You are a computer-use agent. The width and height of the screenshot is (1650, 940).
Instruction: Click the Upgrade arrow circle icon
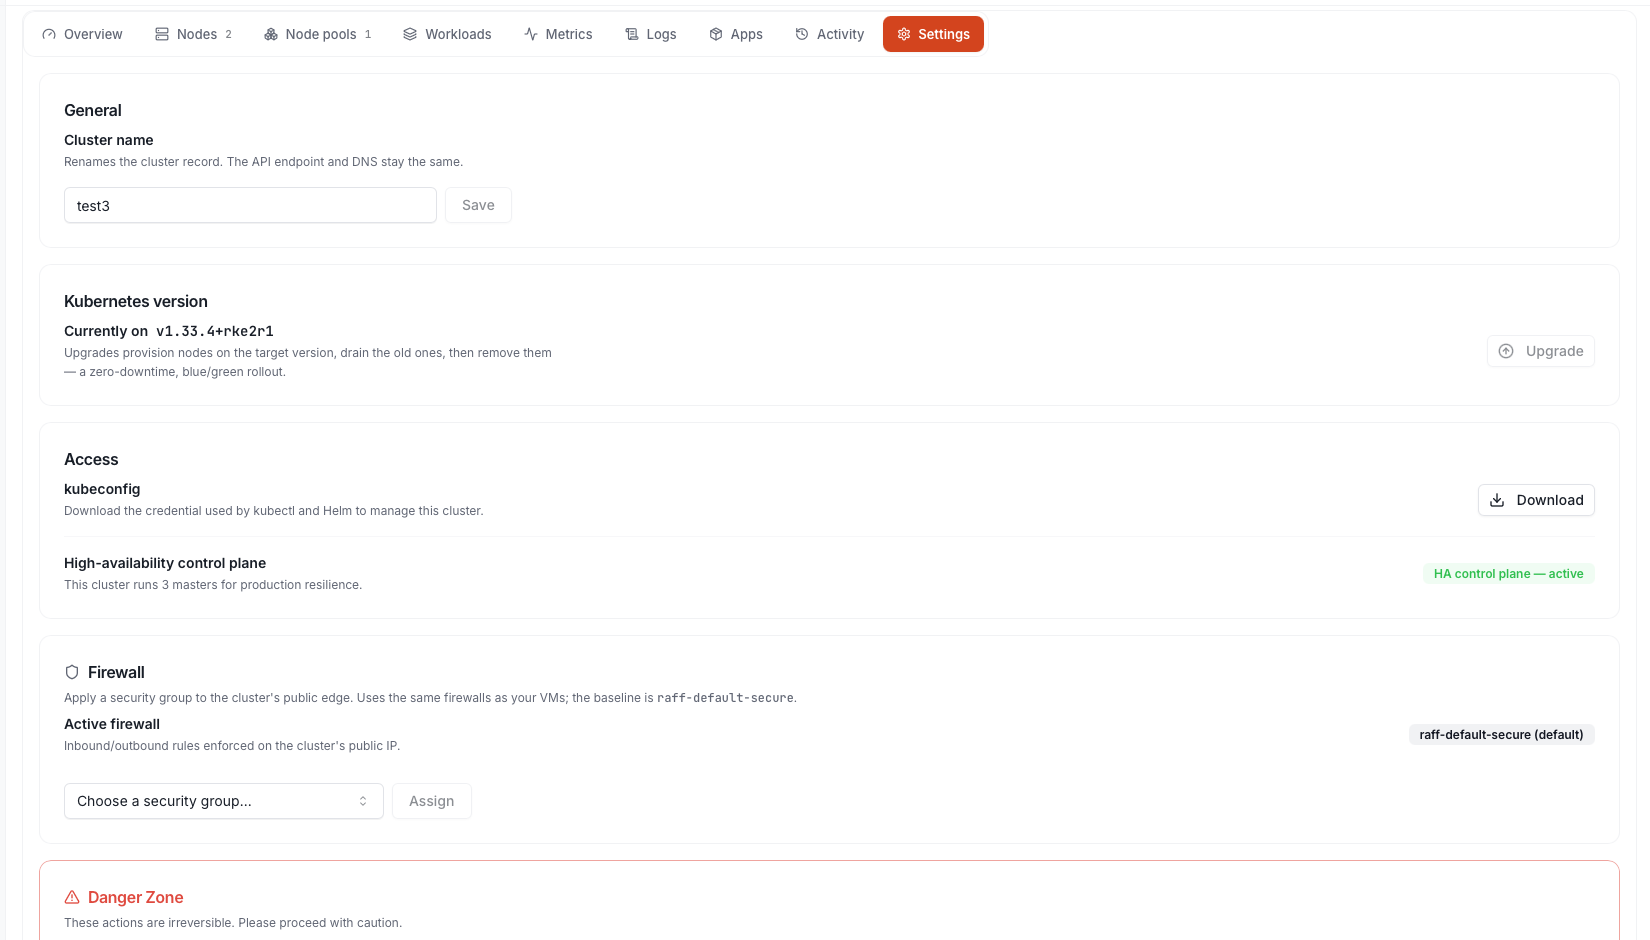point(1506,351)
